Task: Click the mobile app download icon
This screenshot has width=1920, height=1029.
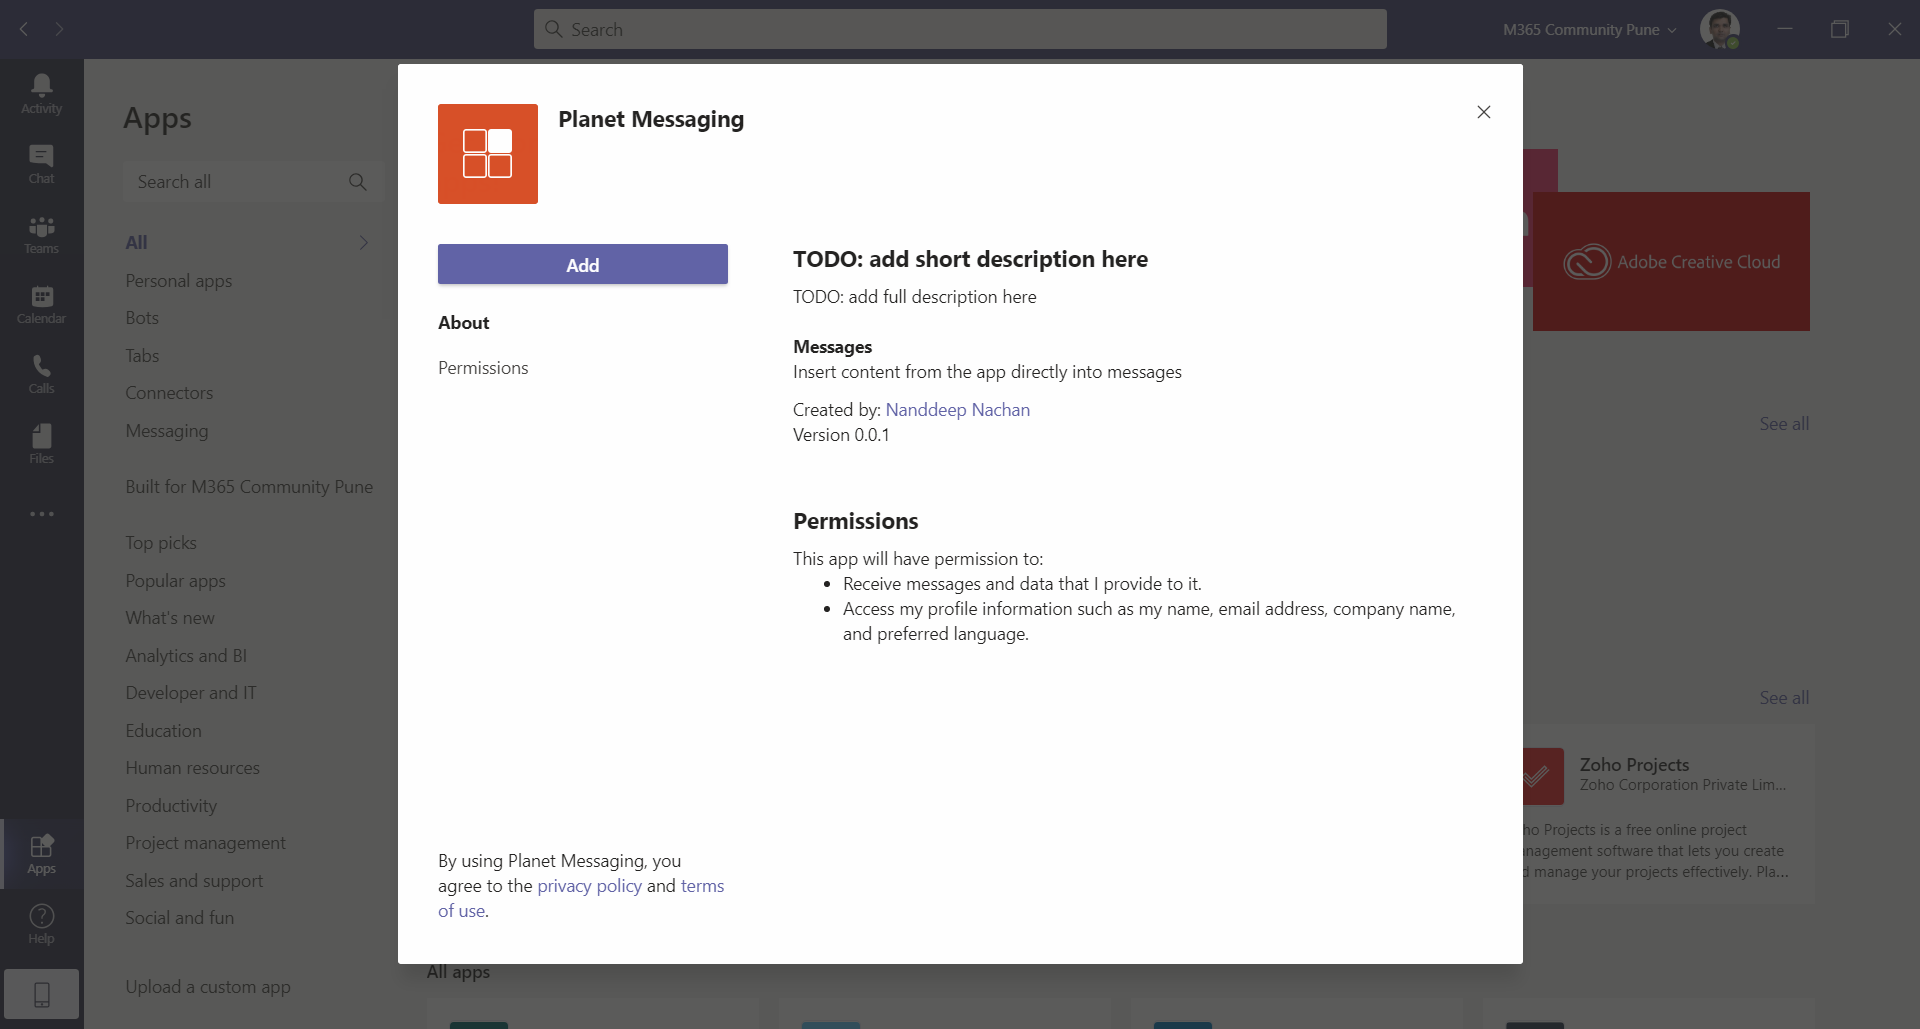Action: [41, 994]
